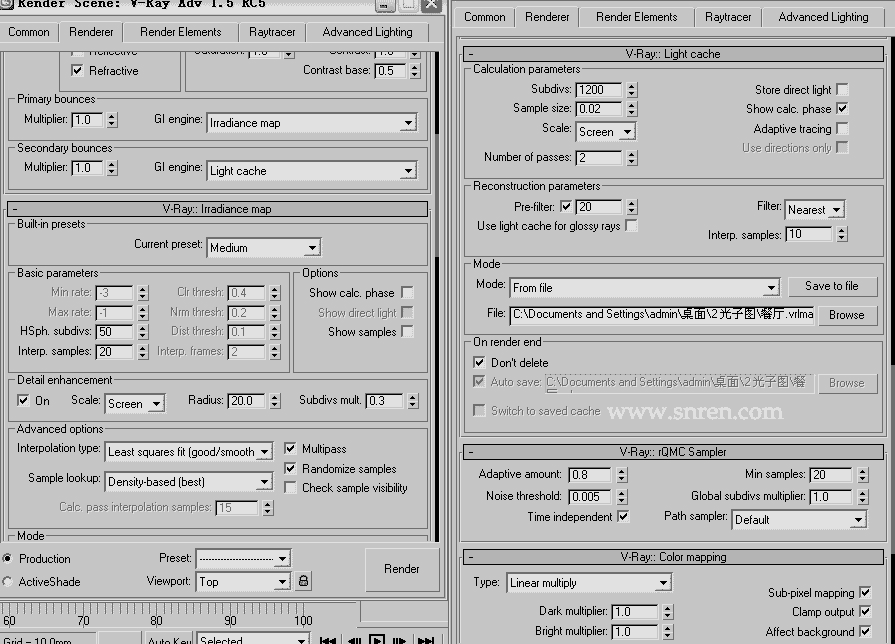Collapse the V-Ray:: Light cache rollout
Screen dimensions: 895x644
pyautogui.click(x=673, y=54)
